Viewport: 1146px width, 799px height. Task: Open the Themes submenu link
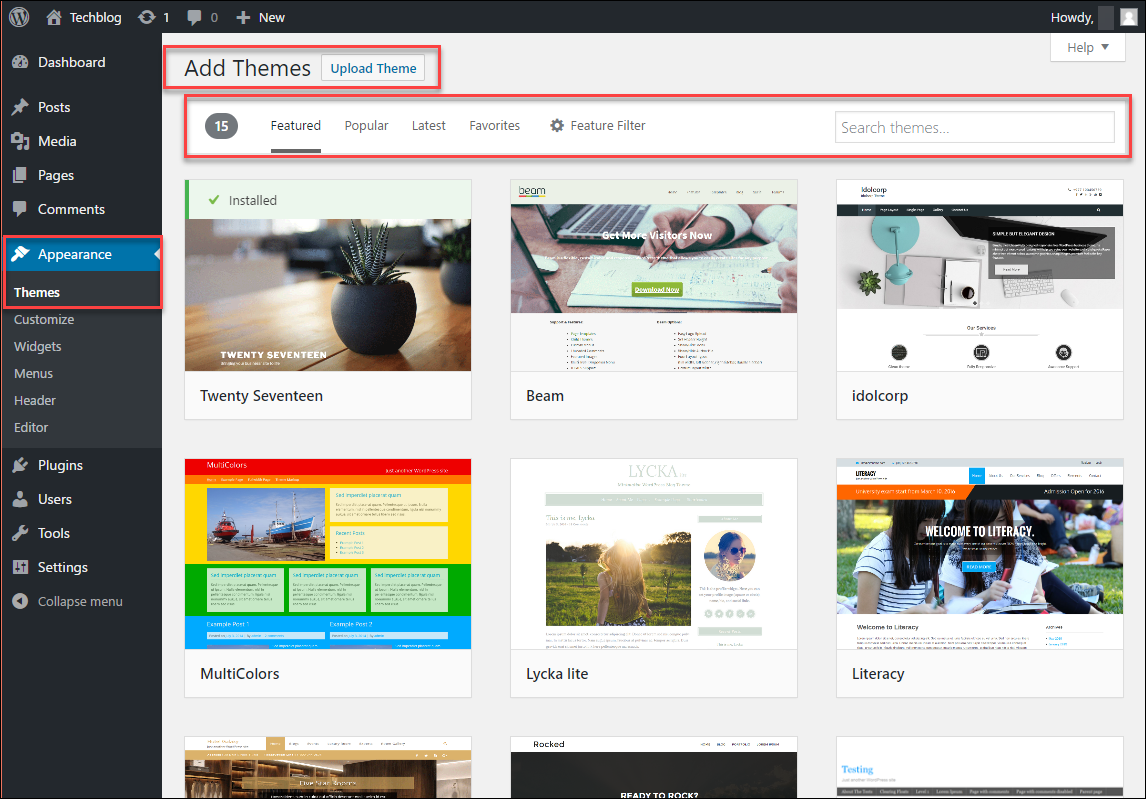pos(37,292)
